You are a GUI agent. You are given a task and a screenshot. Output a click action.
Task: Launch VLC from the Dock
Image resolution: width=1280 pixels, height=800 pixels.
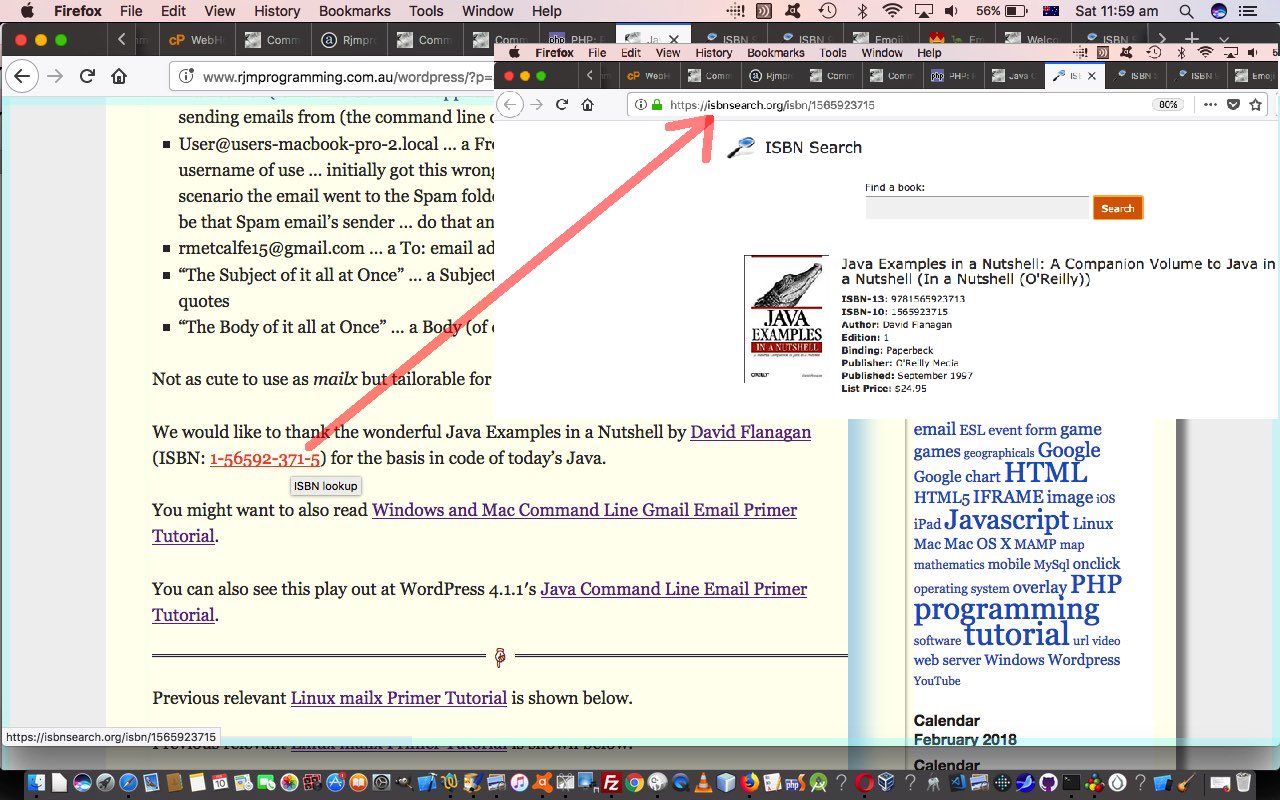[x=703, y=783]
